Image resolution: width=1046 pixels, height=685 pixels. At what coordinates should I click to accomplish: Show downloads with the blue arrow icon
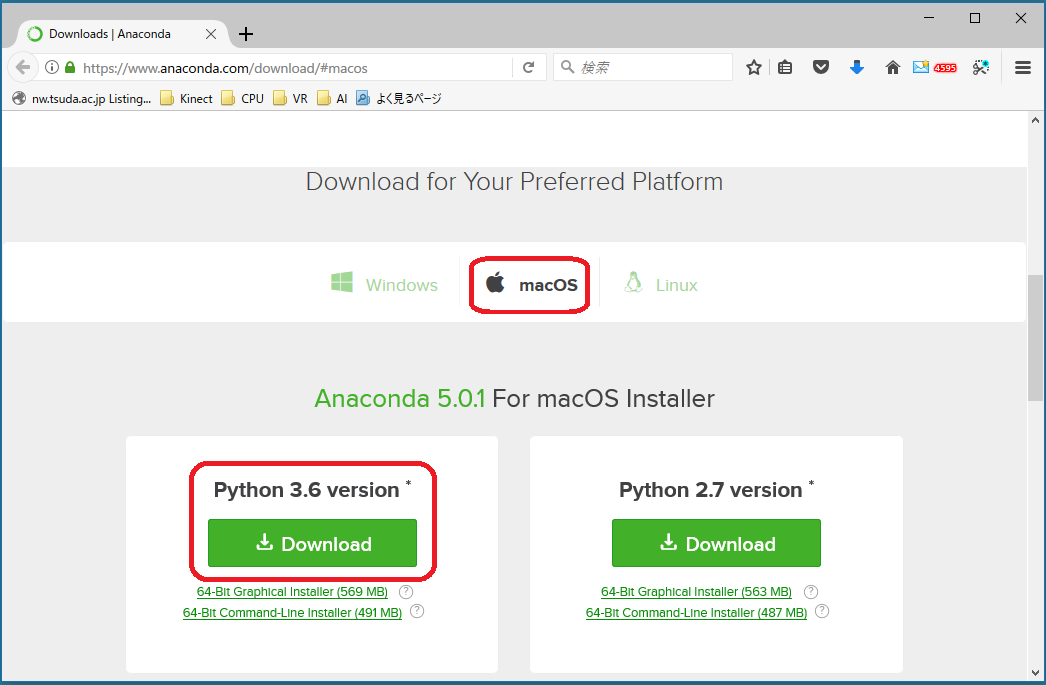click(x=856, y=68)
